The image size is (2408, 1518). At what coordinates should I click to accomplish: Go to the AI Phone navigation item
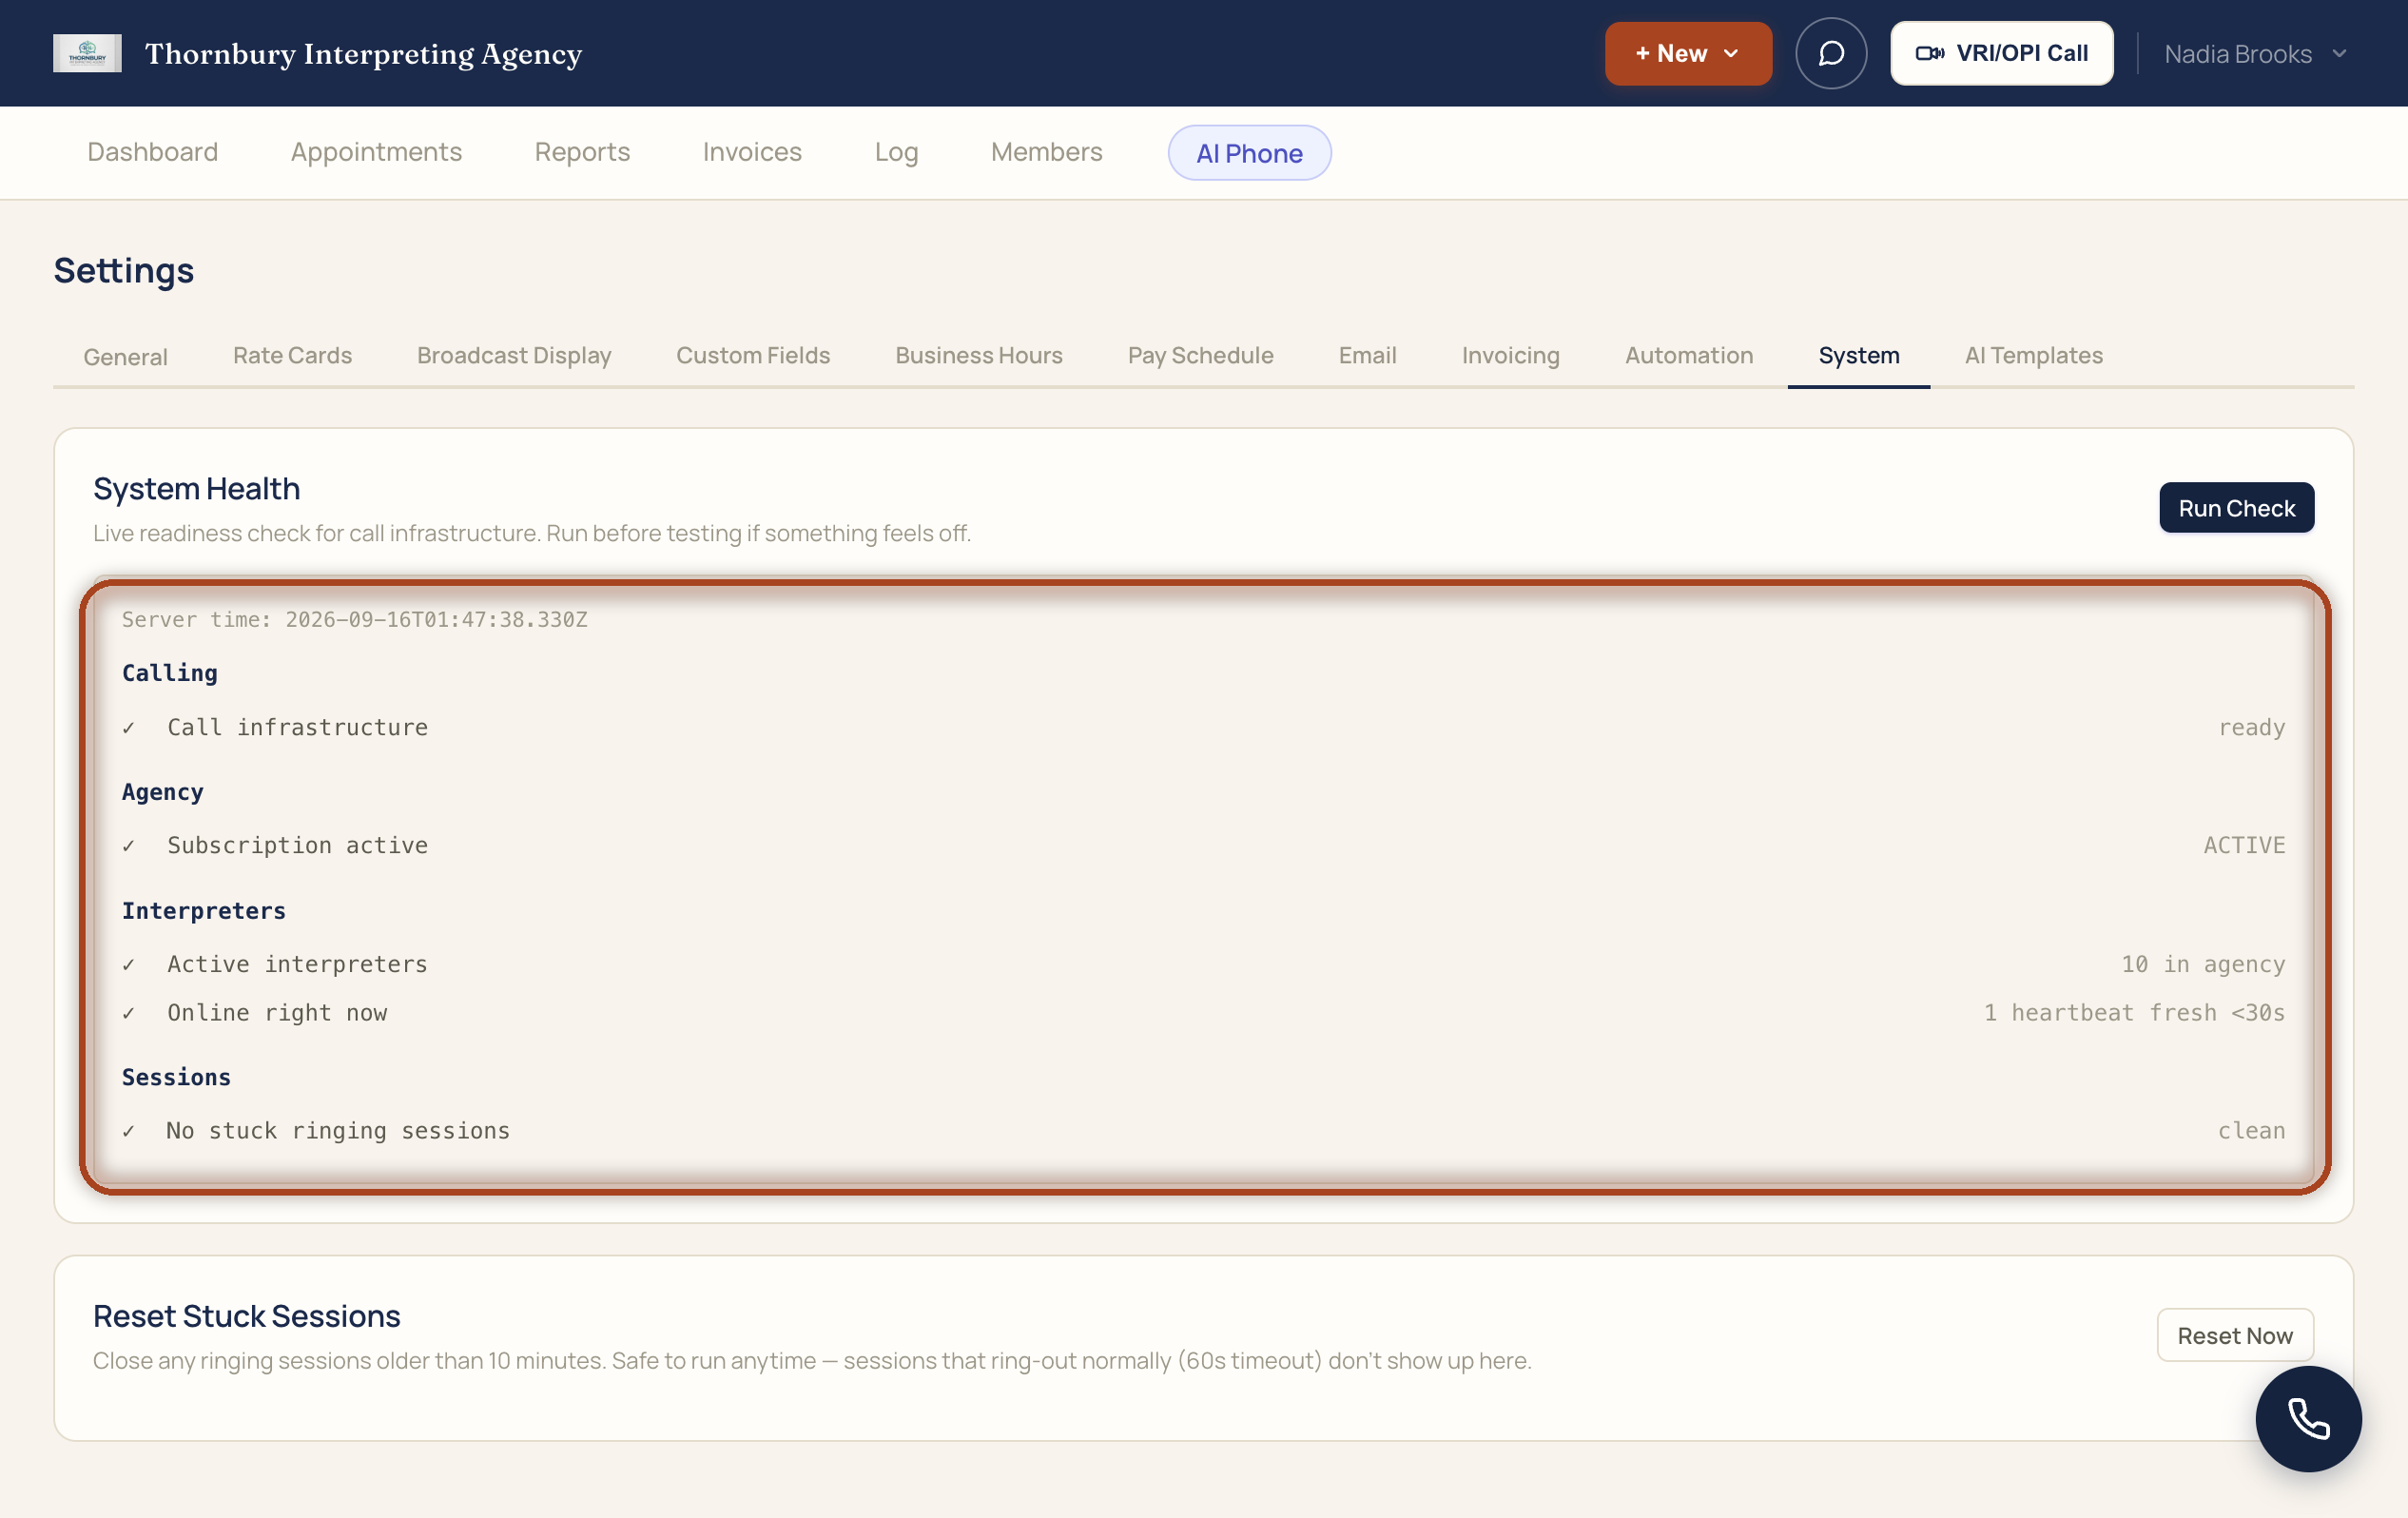pos(1249,152)
